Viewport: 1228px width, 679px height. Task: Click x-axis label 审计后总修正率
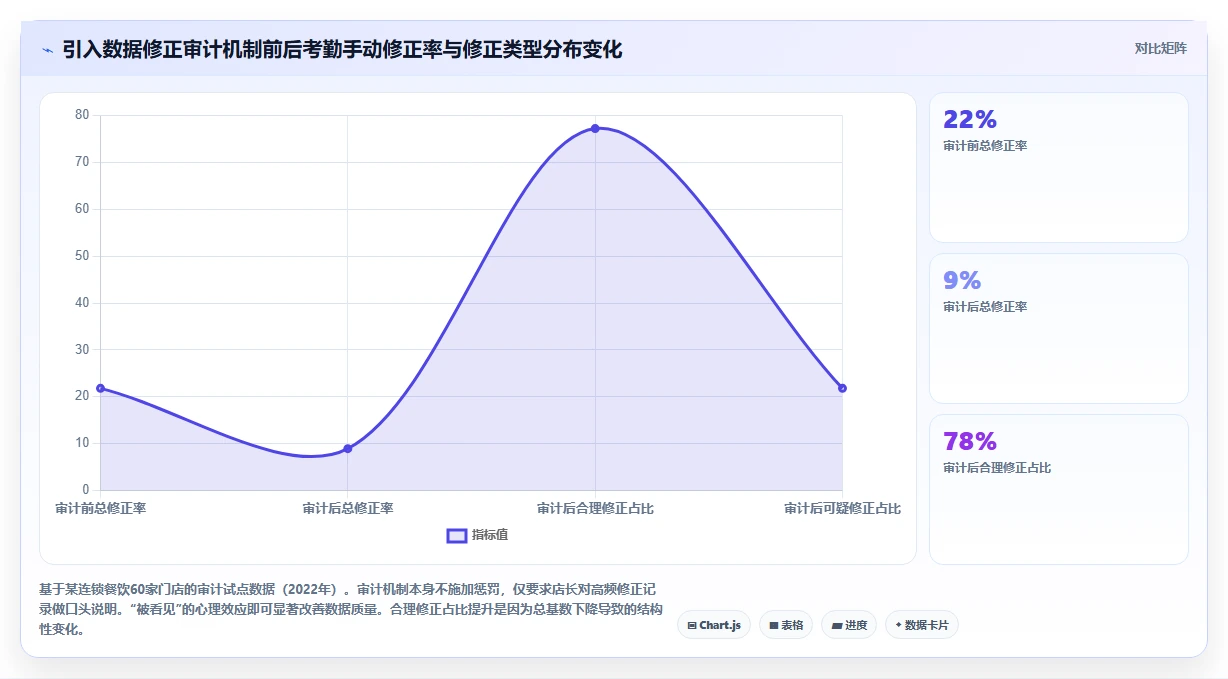[348, 508]
